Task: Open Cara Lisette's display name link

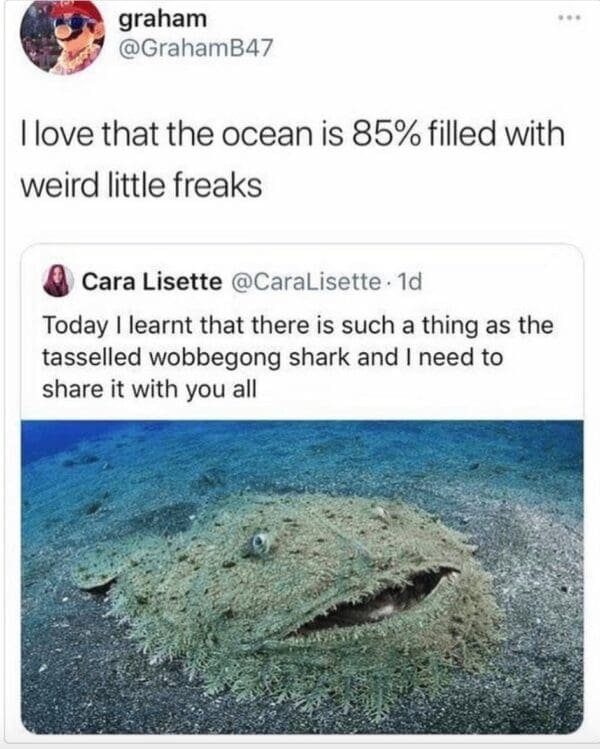Action: coord(152,282)
